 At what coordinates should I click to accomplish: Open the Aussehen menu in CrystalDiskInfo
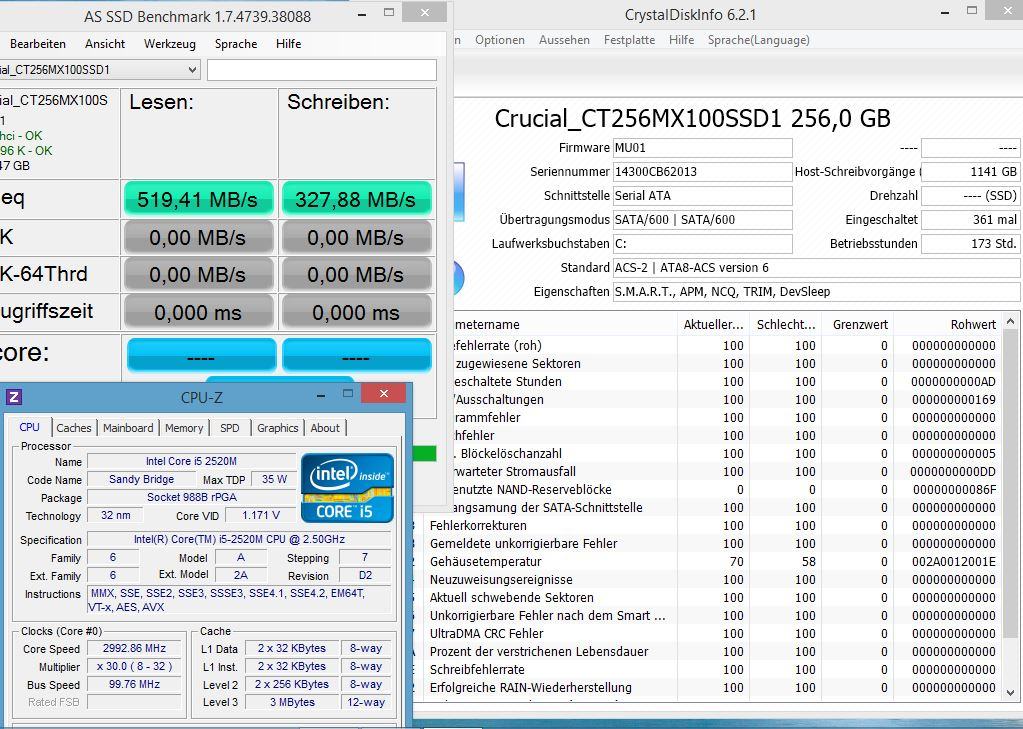pos(564,40)
